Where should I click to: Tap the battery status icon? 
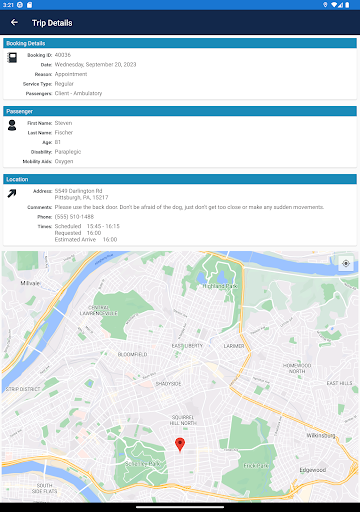coord(347,5)
